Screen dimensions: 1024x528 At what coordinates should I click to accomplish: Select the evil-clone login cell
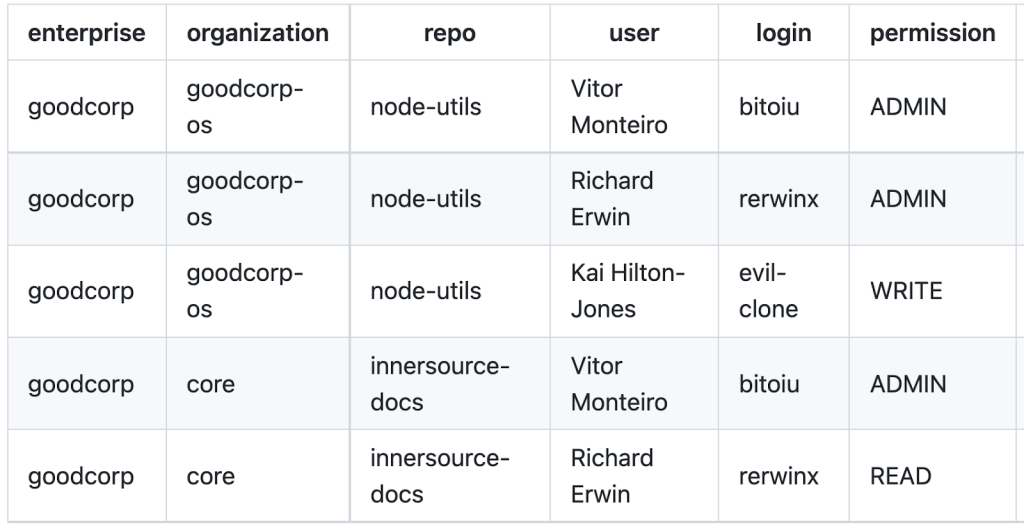click(x=769, y=291)
